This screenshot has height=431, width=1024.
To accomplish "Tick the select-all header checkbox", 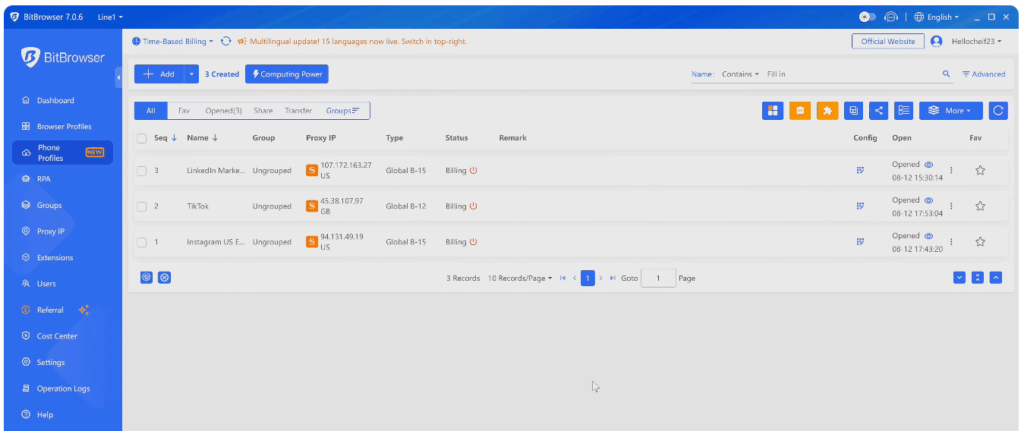I will click(x=142, y=138).
